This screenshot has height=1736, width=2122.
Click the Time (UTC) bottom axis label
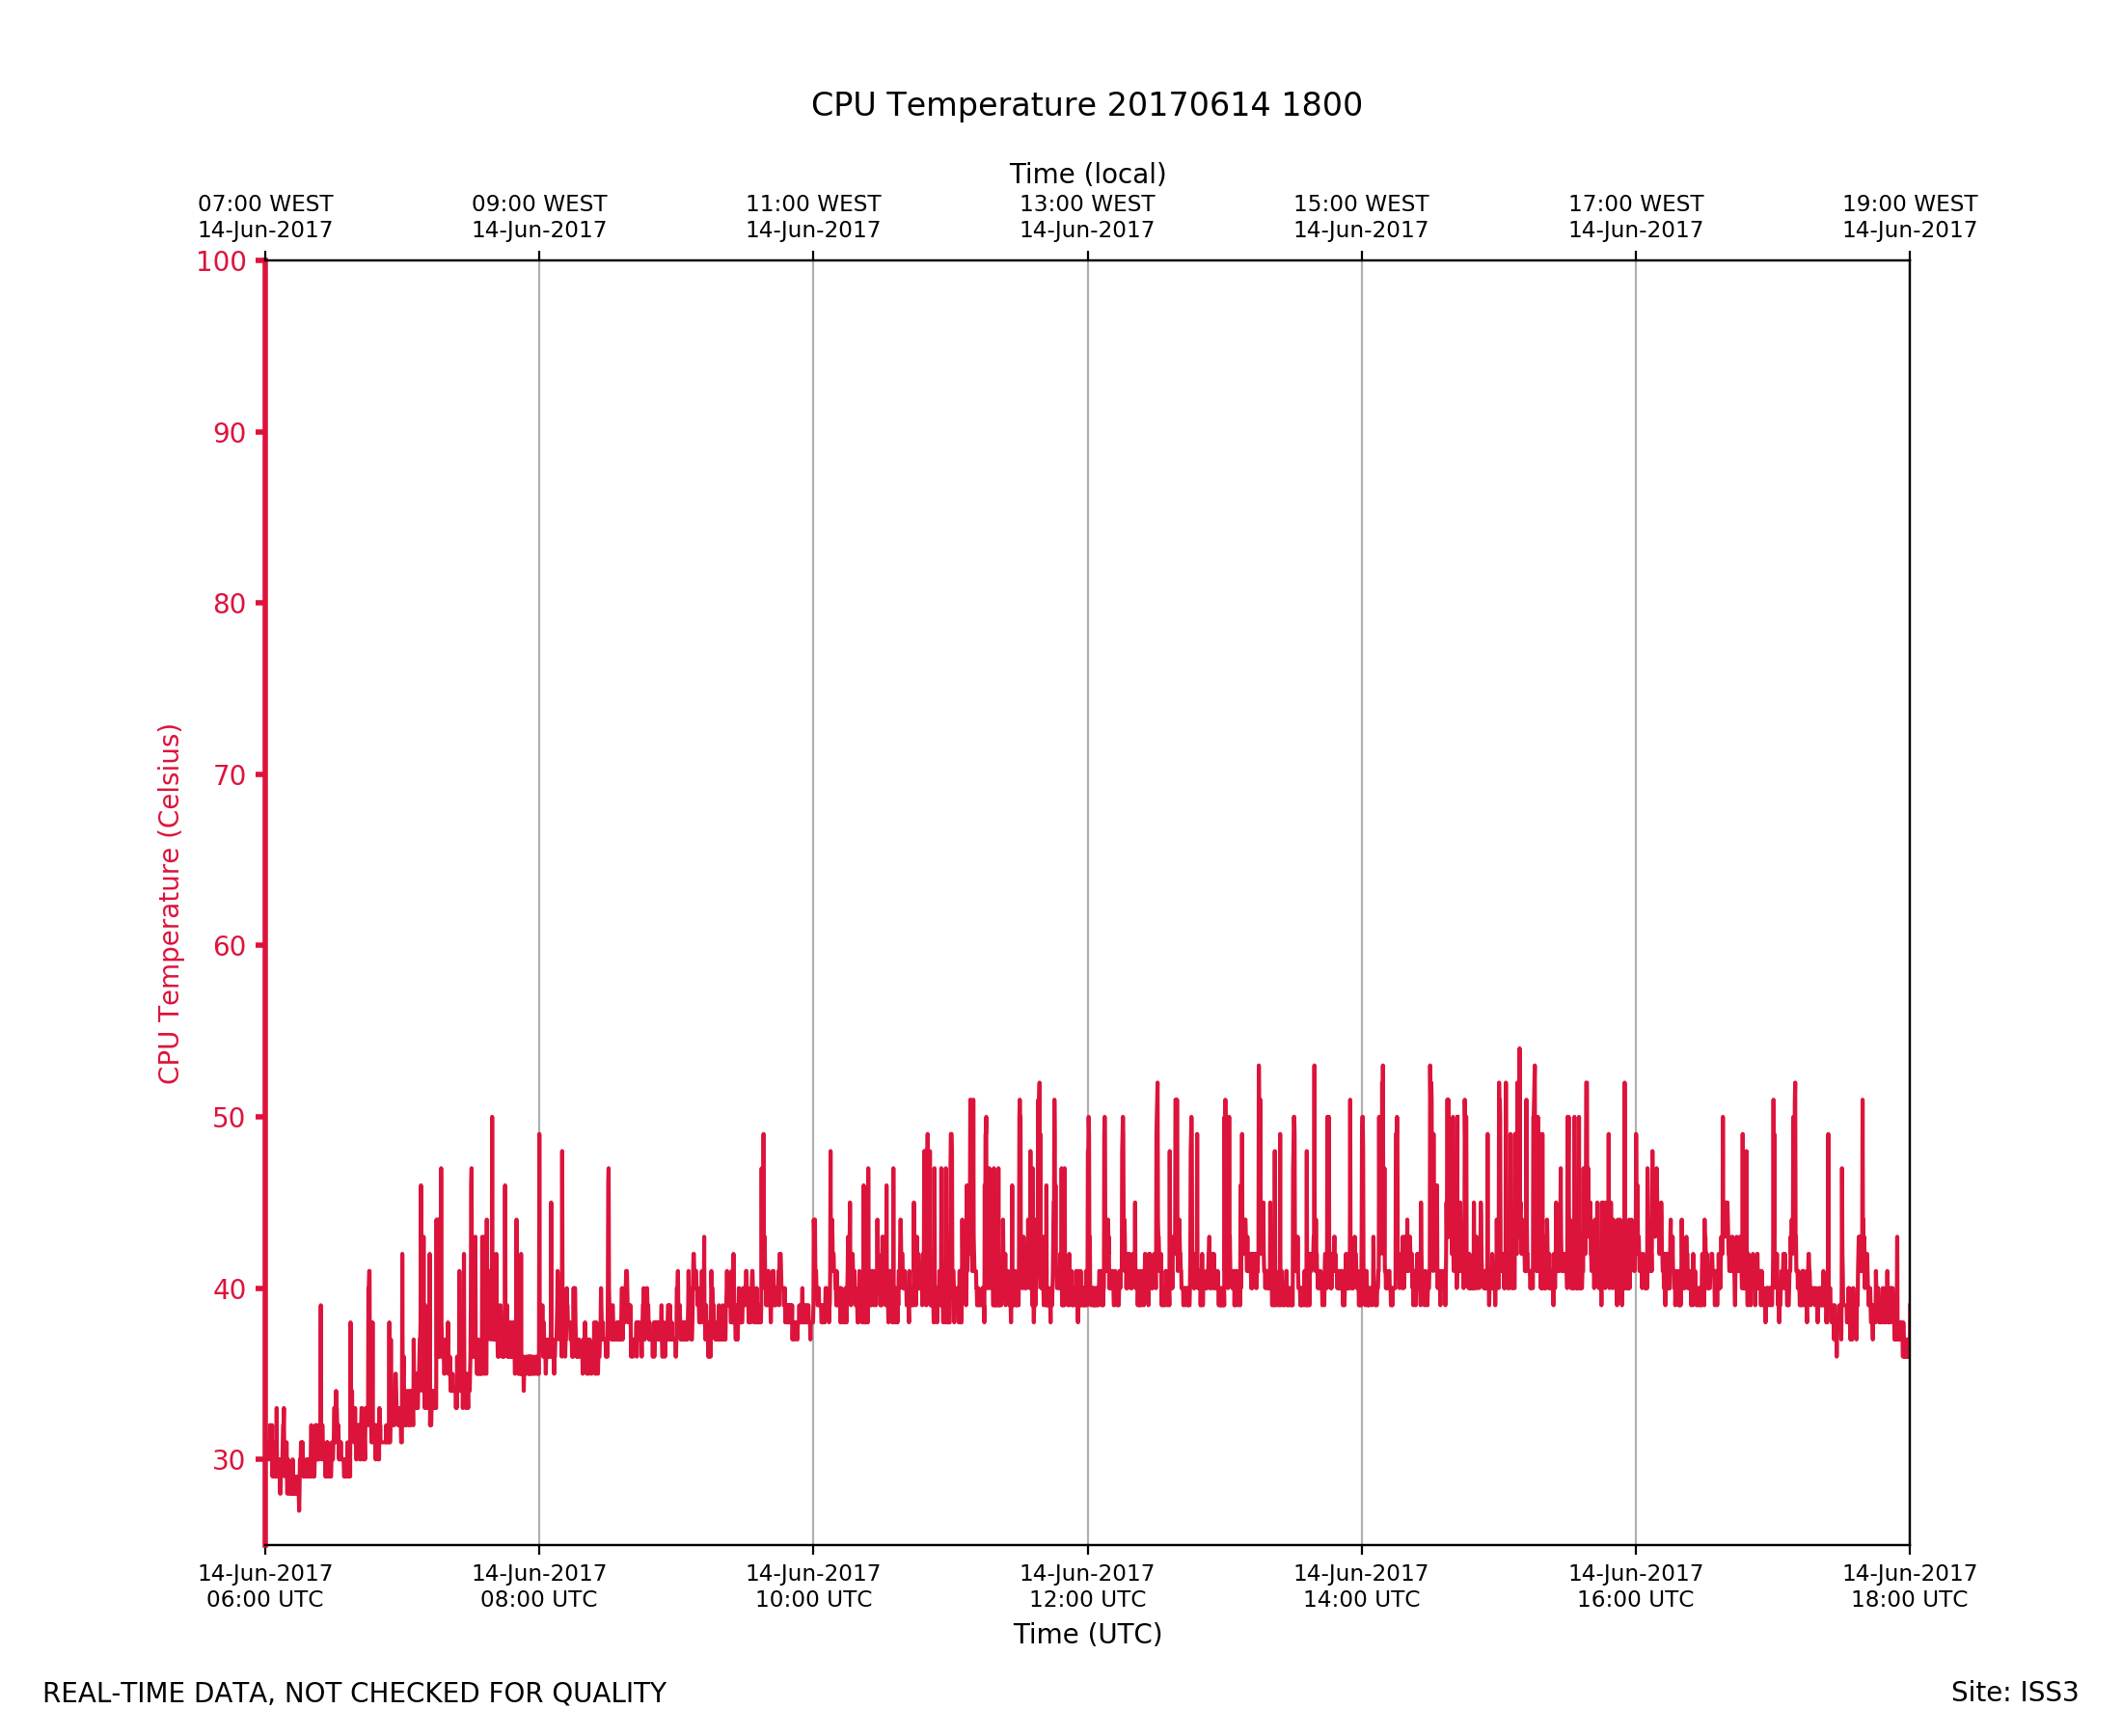[1087, 1634]
